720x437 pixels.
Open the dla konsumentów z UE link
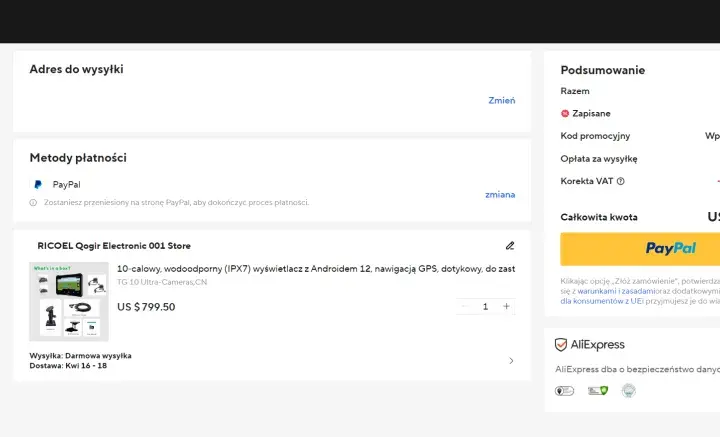click(602, 301)
